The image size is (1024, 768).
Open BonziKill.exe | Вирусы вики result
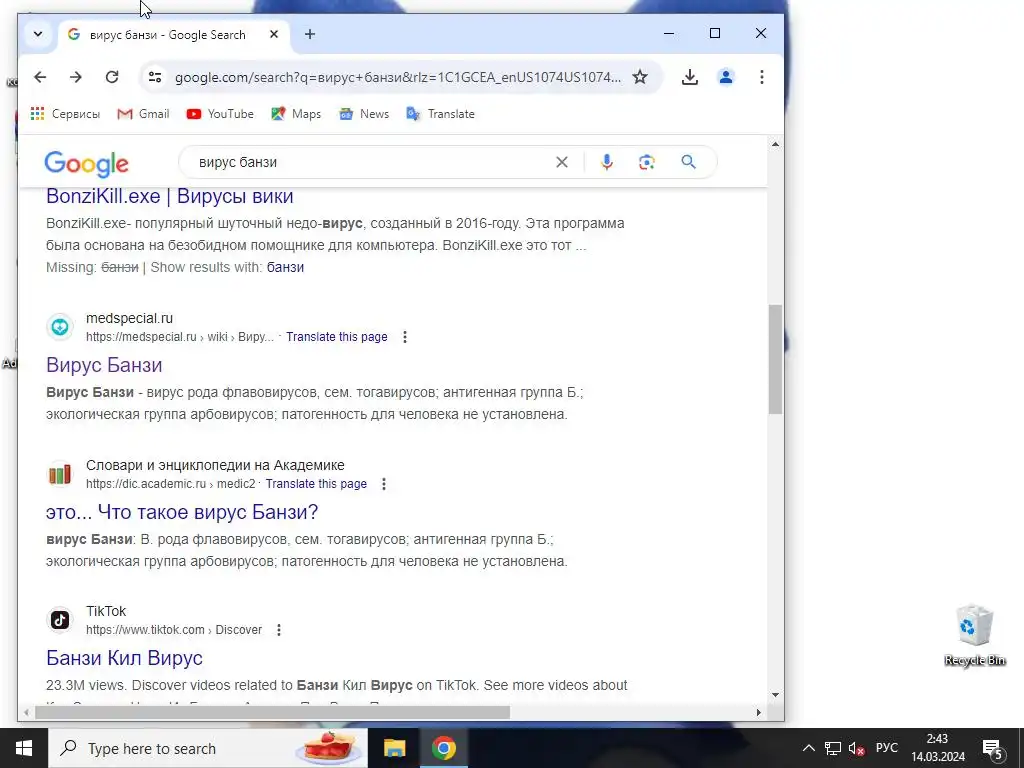point(170,196)
